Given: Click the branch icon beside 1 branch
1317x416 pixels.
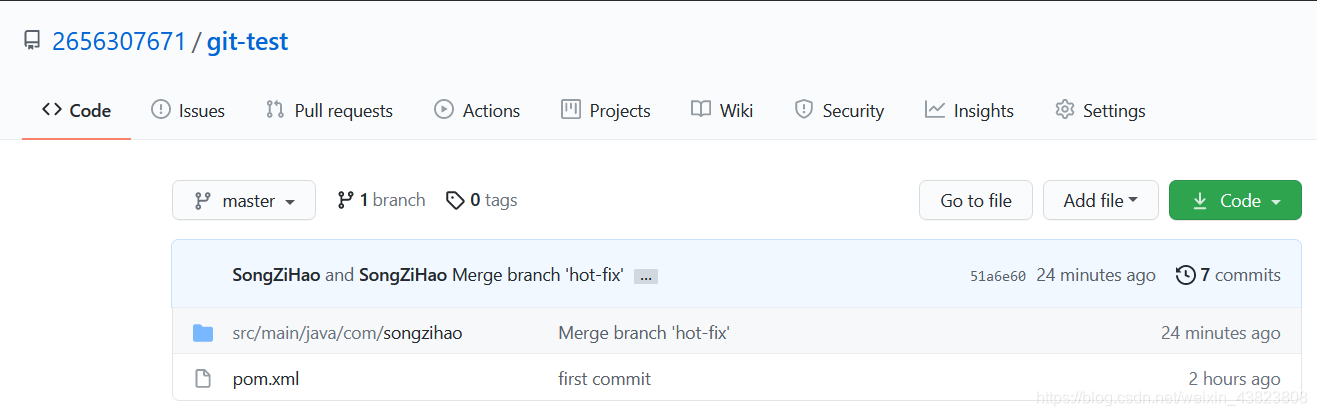Looking at the screenshot, I should coord(346,200).
